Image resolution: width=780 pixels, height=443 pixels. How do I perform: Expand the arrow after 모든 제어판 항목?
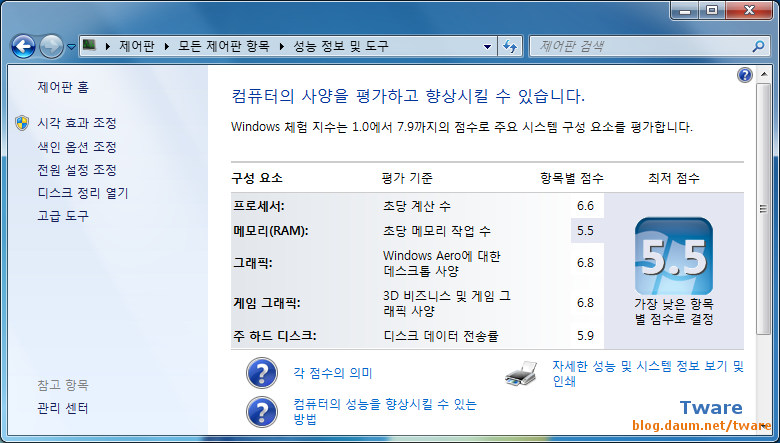click(282, 46)
